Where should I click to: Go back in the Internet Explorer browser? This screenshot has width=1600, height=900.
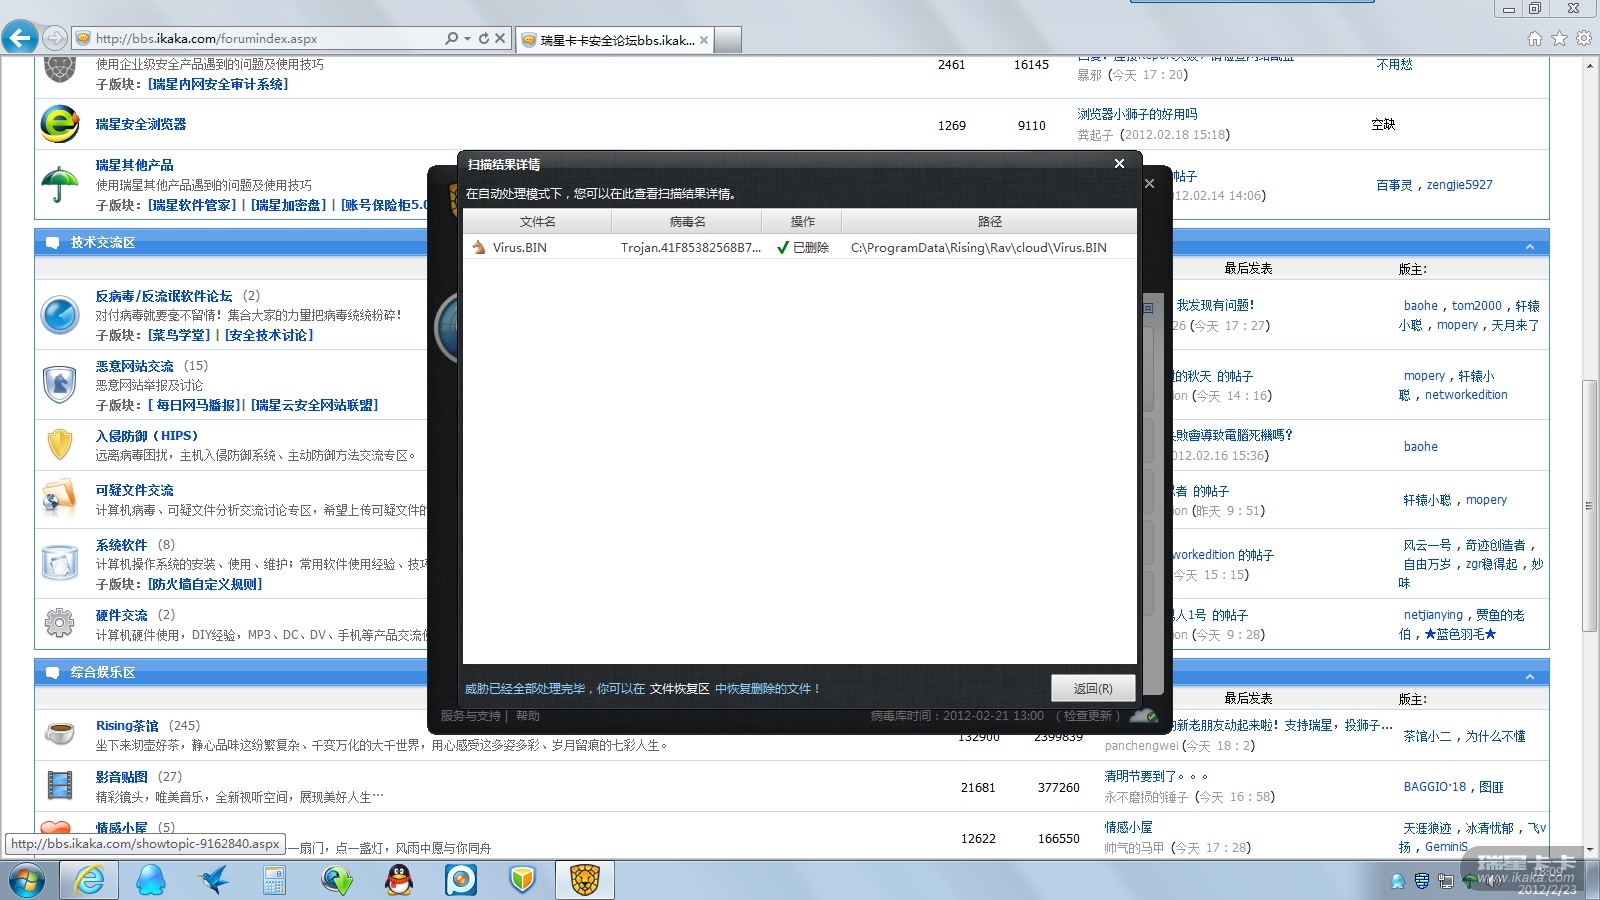pos(20,38)
